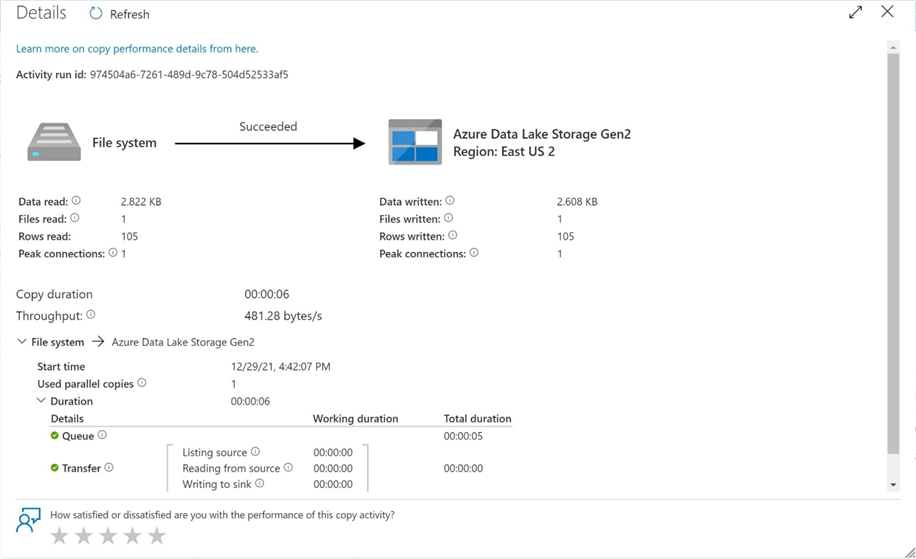Click the info icon next to Data read

pos(76,201)
